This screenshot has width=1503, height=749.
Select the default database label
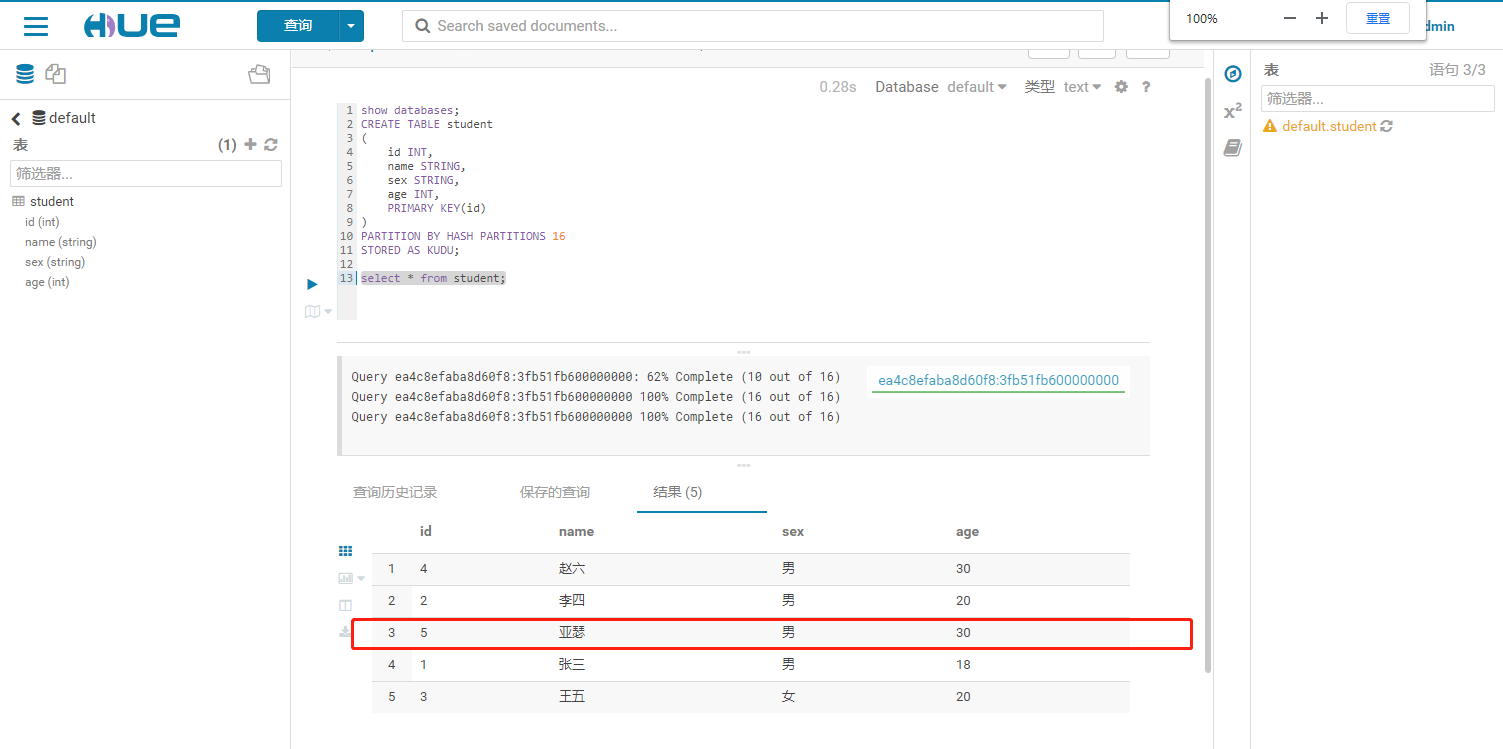point(72,118)
